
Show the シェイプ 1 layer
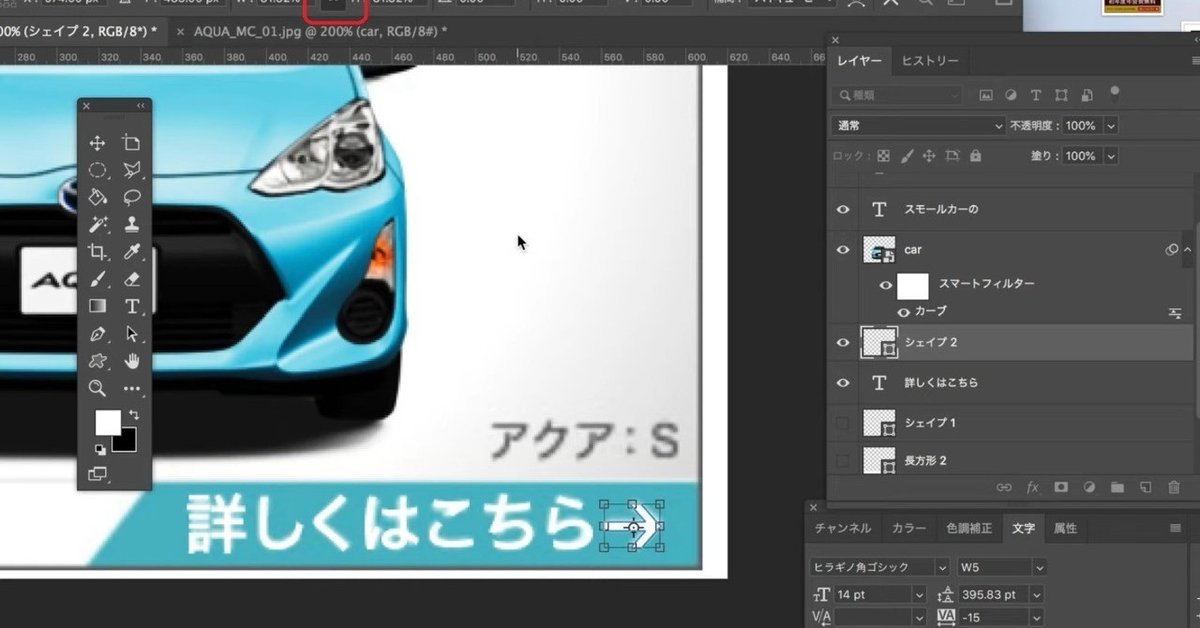point(843,423)
